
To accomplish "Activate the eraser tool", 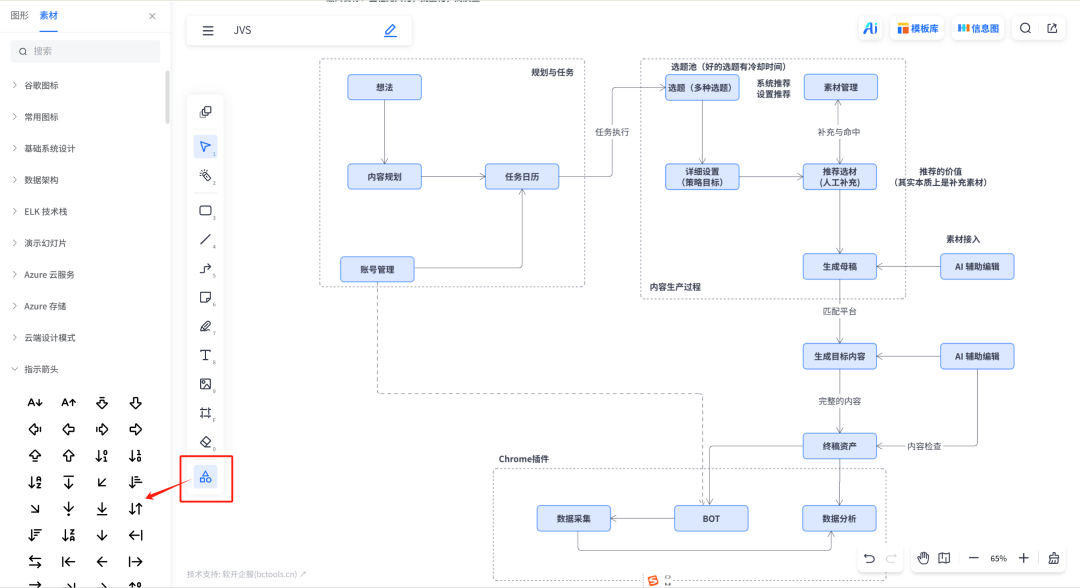I will (205, 442).
